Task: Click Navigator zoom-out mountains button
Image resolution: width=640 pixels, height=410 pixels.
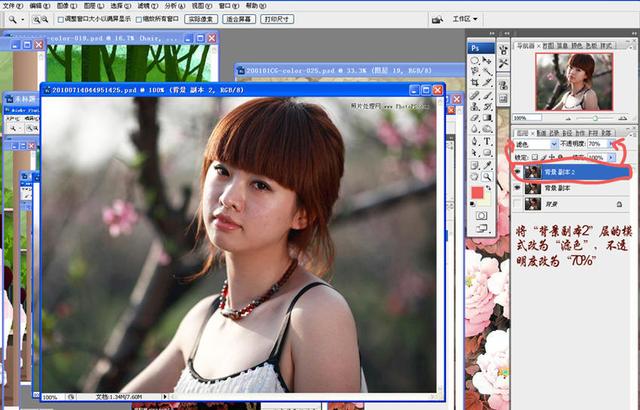Action: click(568, 118)
